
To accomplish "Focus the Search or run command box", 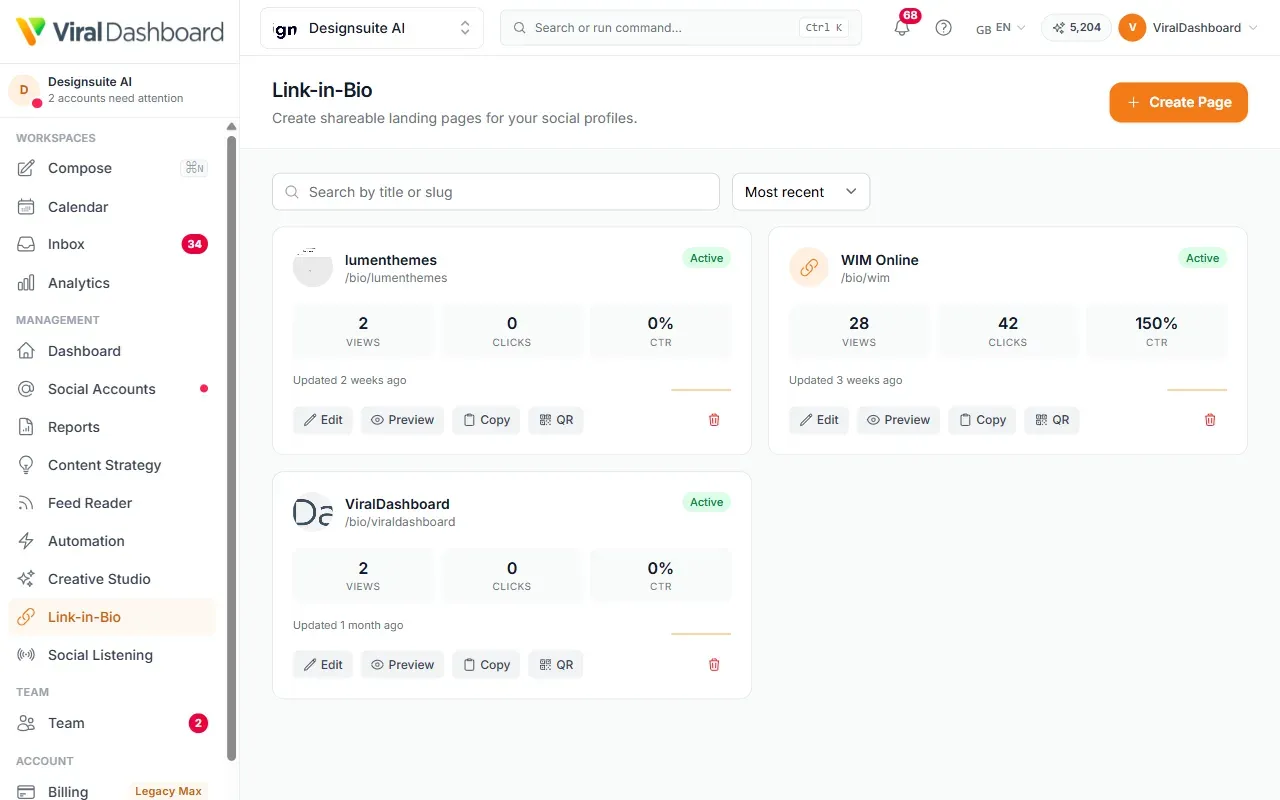I will 681,28.
